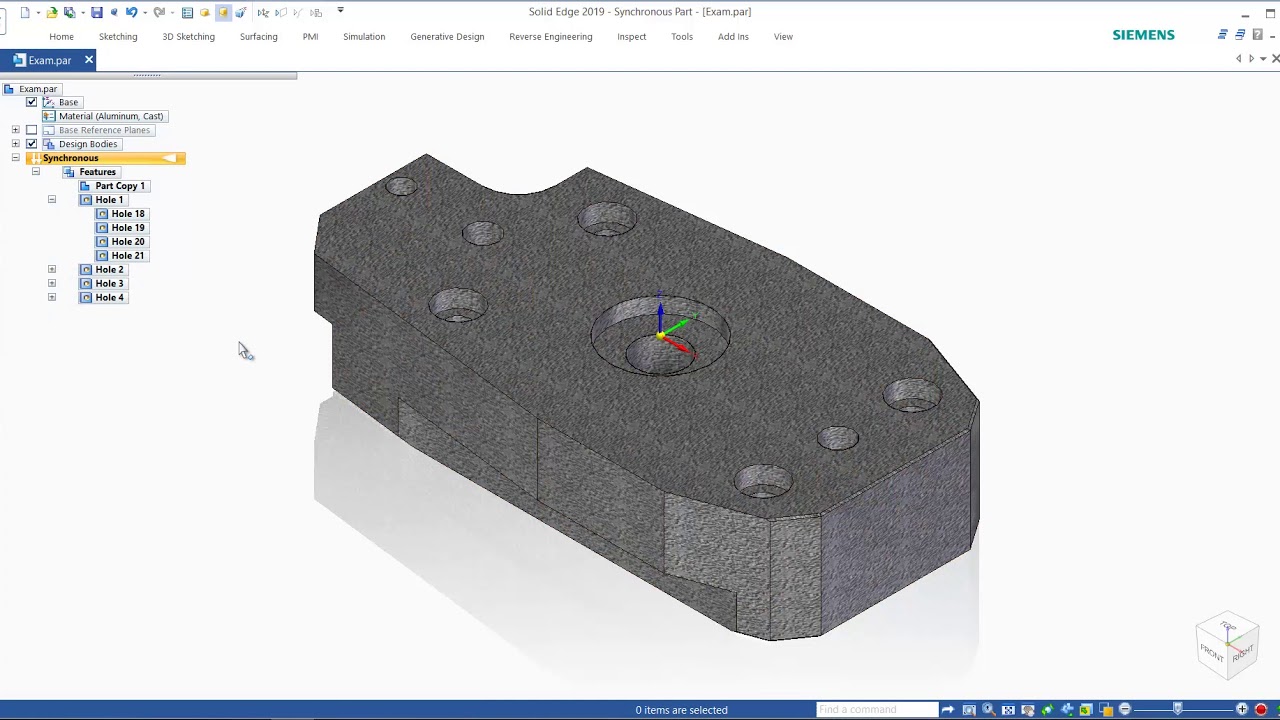Create a new document from the toolbar
The width and height of the screenshot is (1280, 720).
tap(25, 12)
